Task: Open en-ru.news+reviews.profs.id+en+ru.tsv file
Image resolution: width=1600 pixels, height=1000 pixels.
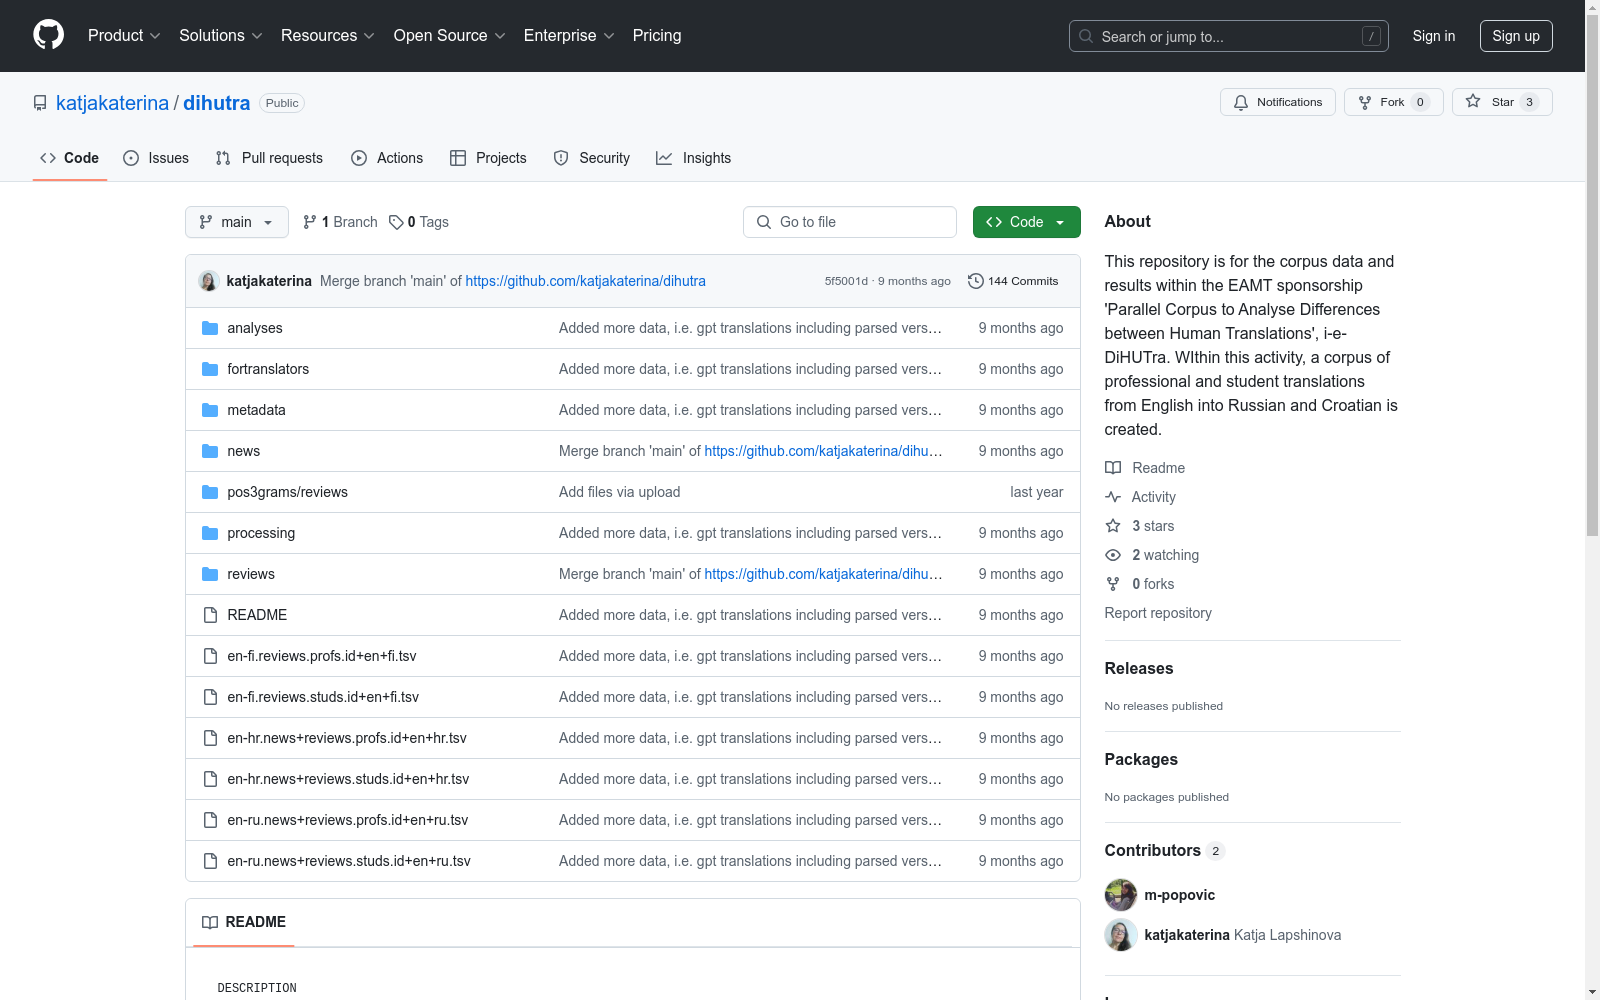Action: (348, 820)
